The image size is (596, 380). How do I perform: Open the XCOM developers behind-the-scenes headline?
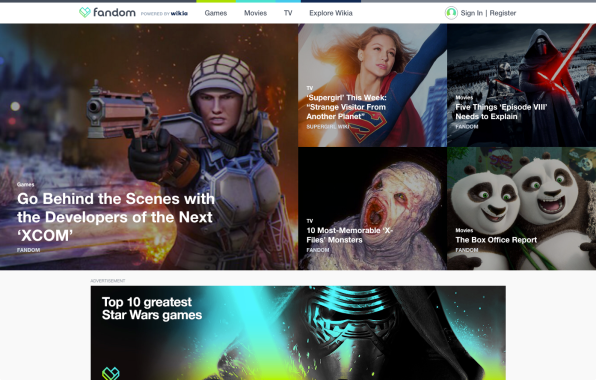116,217
